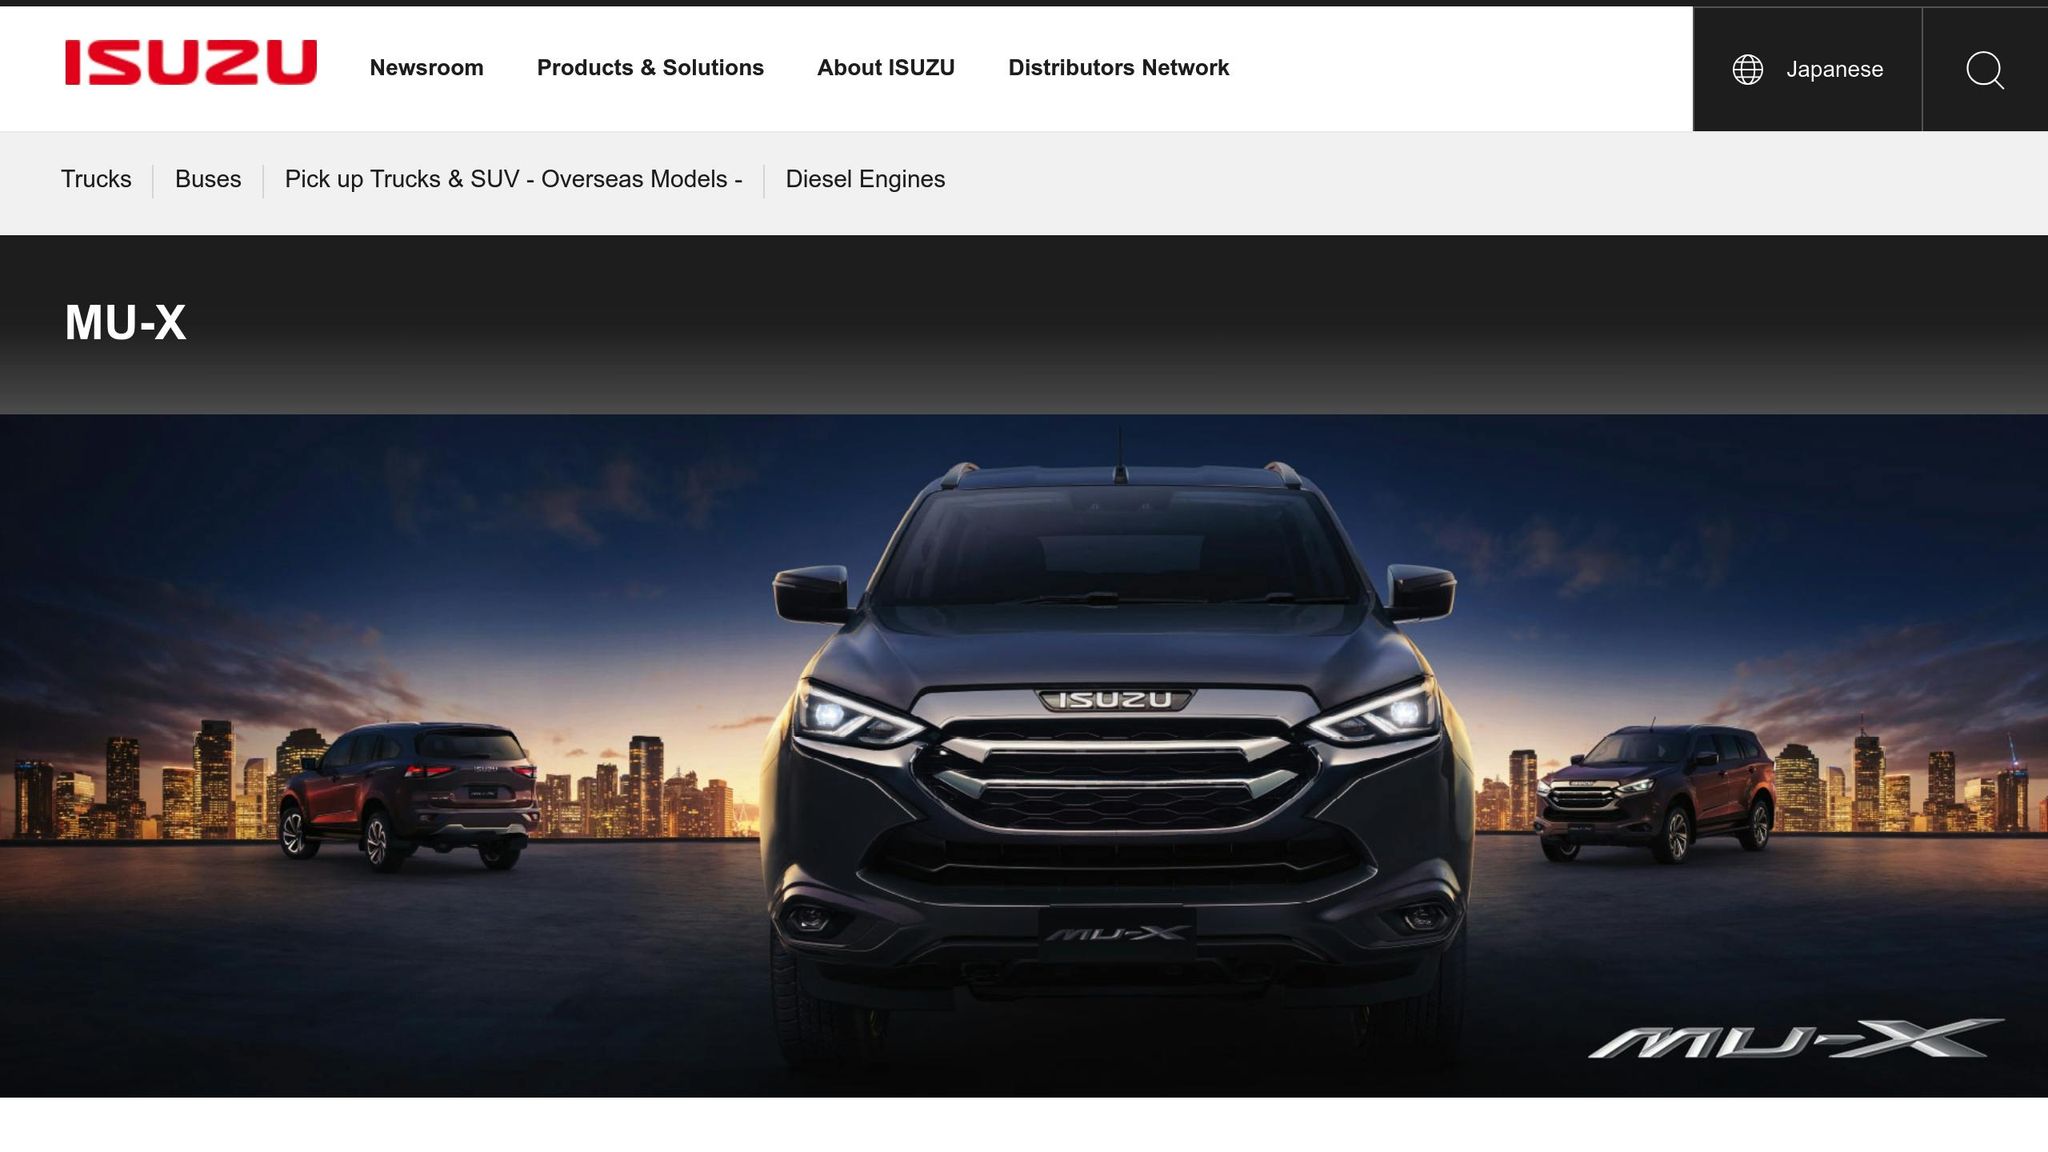Click the red ISUZU logo
The image size is (2048, 1152).
pyautogui.click(x=190, y=63)
